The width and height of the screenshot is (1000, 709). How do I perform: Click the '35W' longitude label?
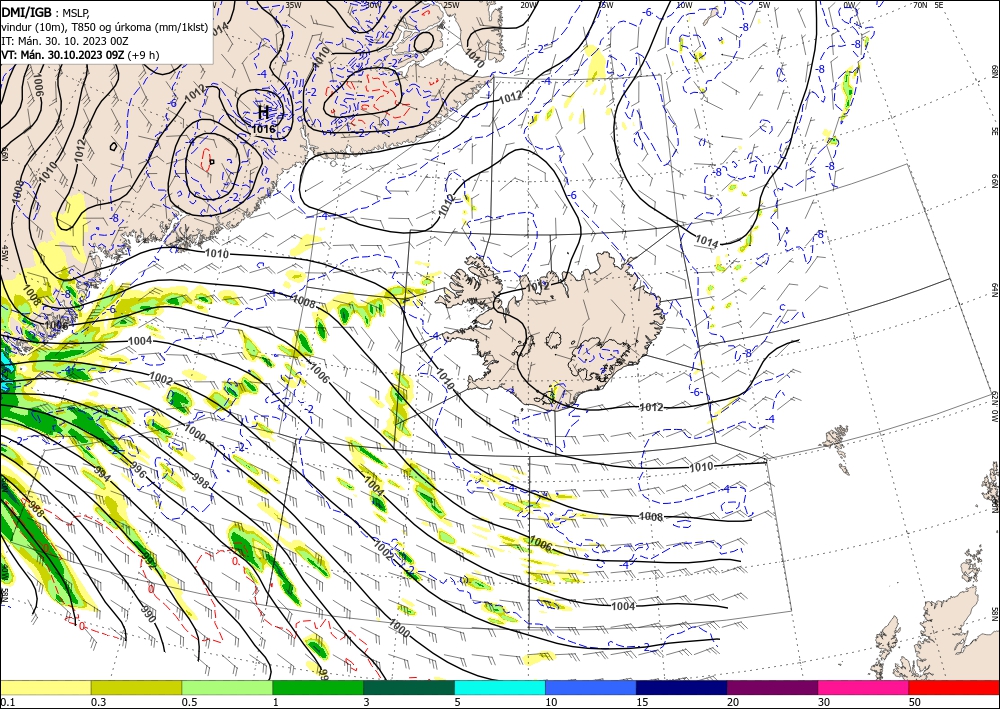point(293,5)
